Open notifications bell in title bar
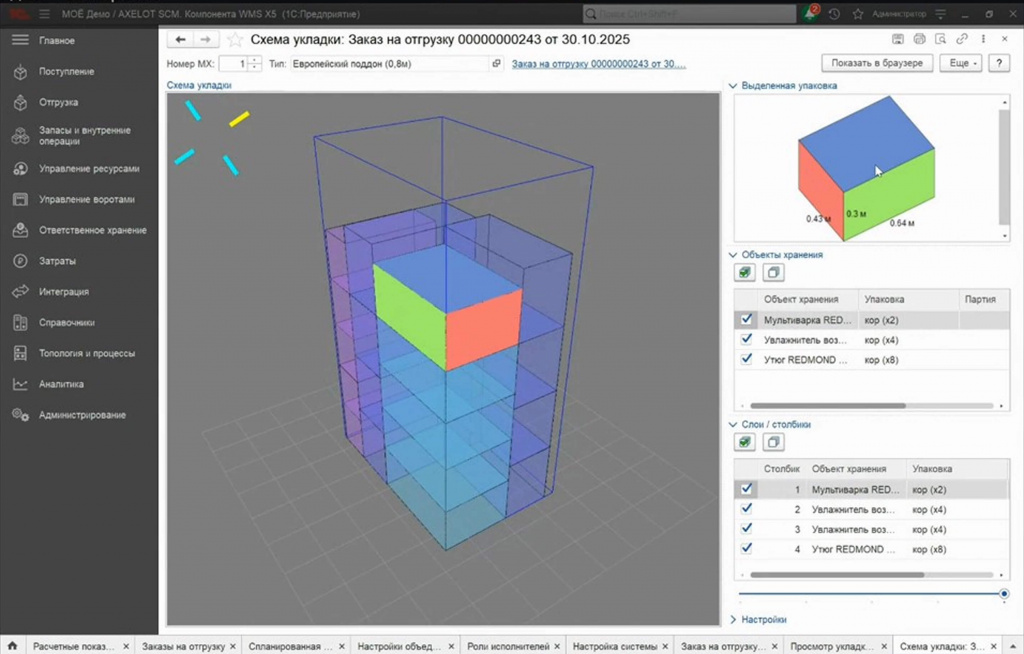This screenshot has width=1024, height=654. click(810, 13)
